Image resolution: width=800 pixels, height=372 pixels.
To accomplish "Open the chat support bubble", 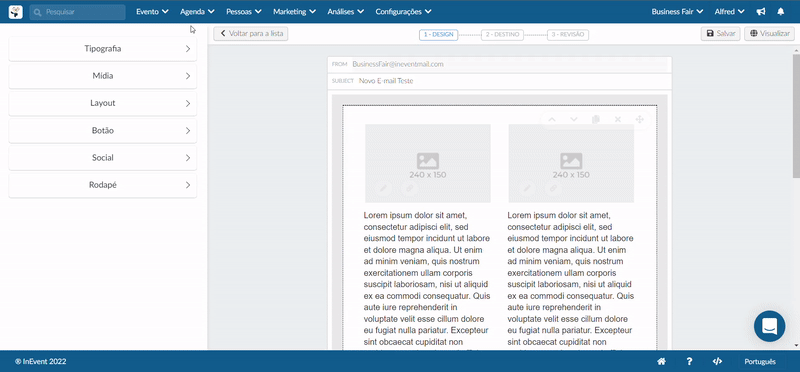I will click(x=769, y=326).
